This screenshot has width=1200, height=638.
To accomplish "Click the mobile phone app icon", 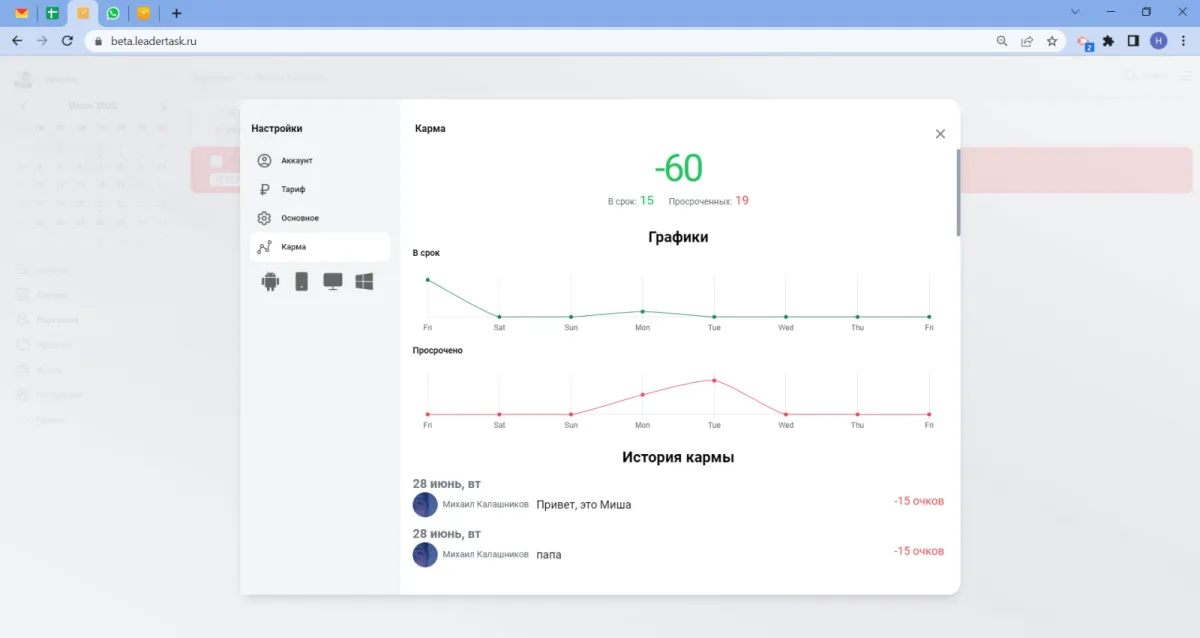I will click(301, 282).
